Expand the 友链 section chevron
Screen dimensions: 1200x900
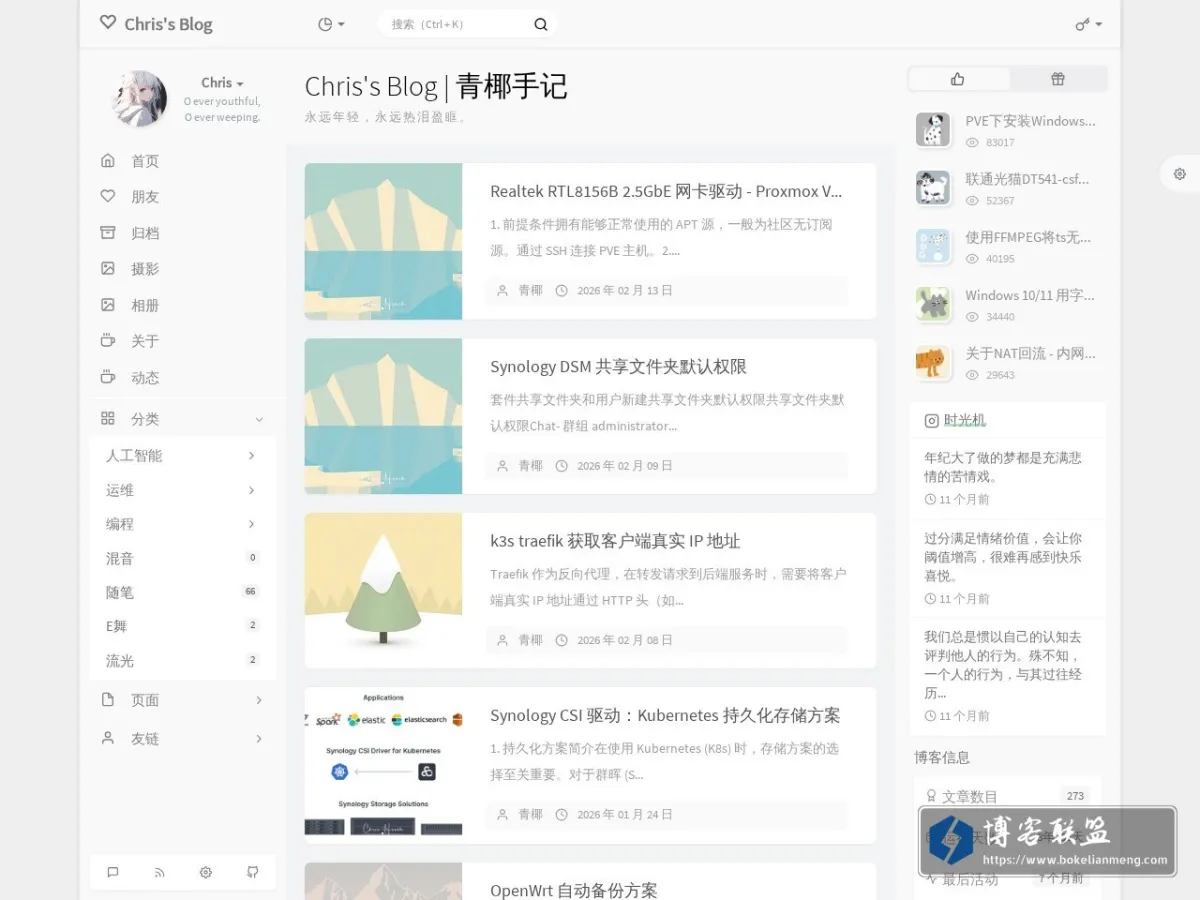(259, 739)
